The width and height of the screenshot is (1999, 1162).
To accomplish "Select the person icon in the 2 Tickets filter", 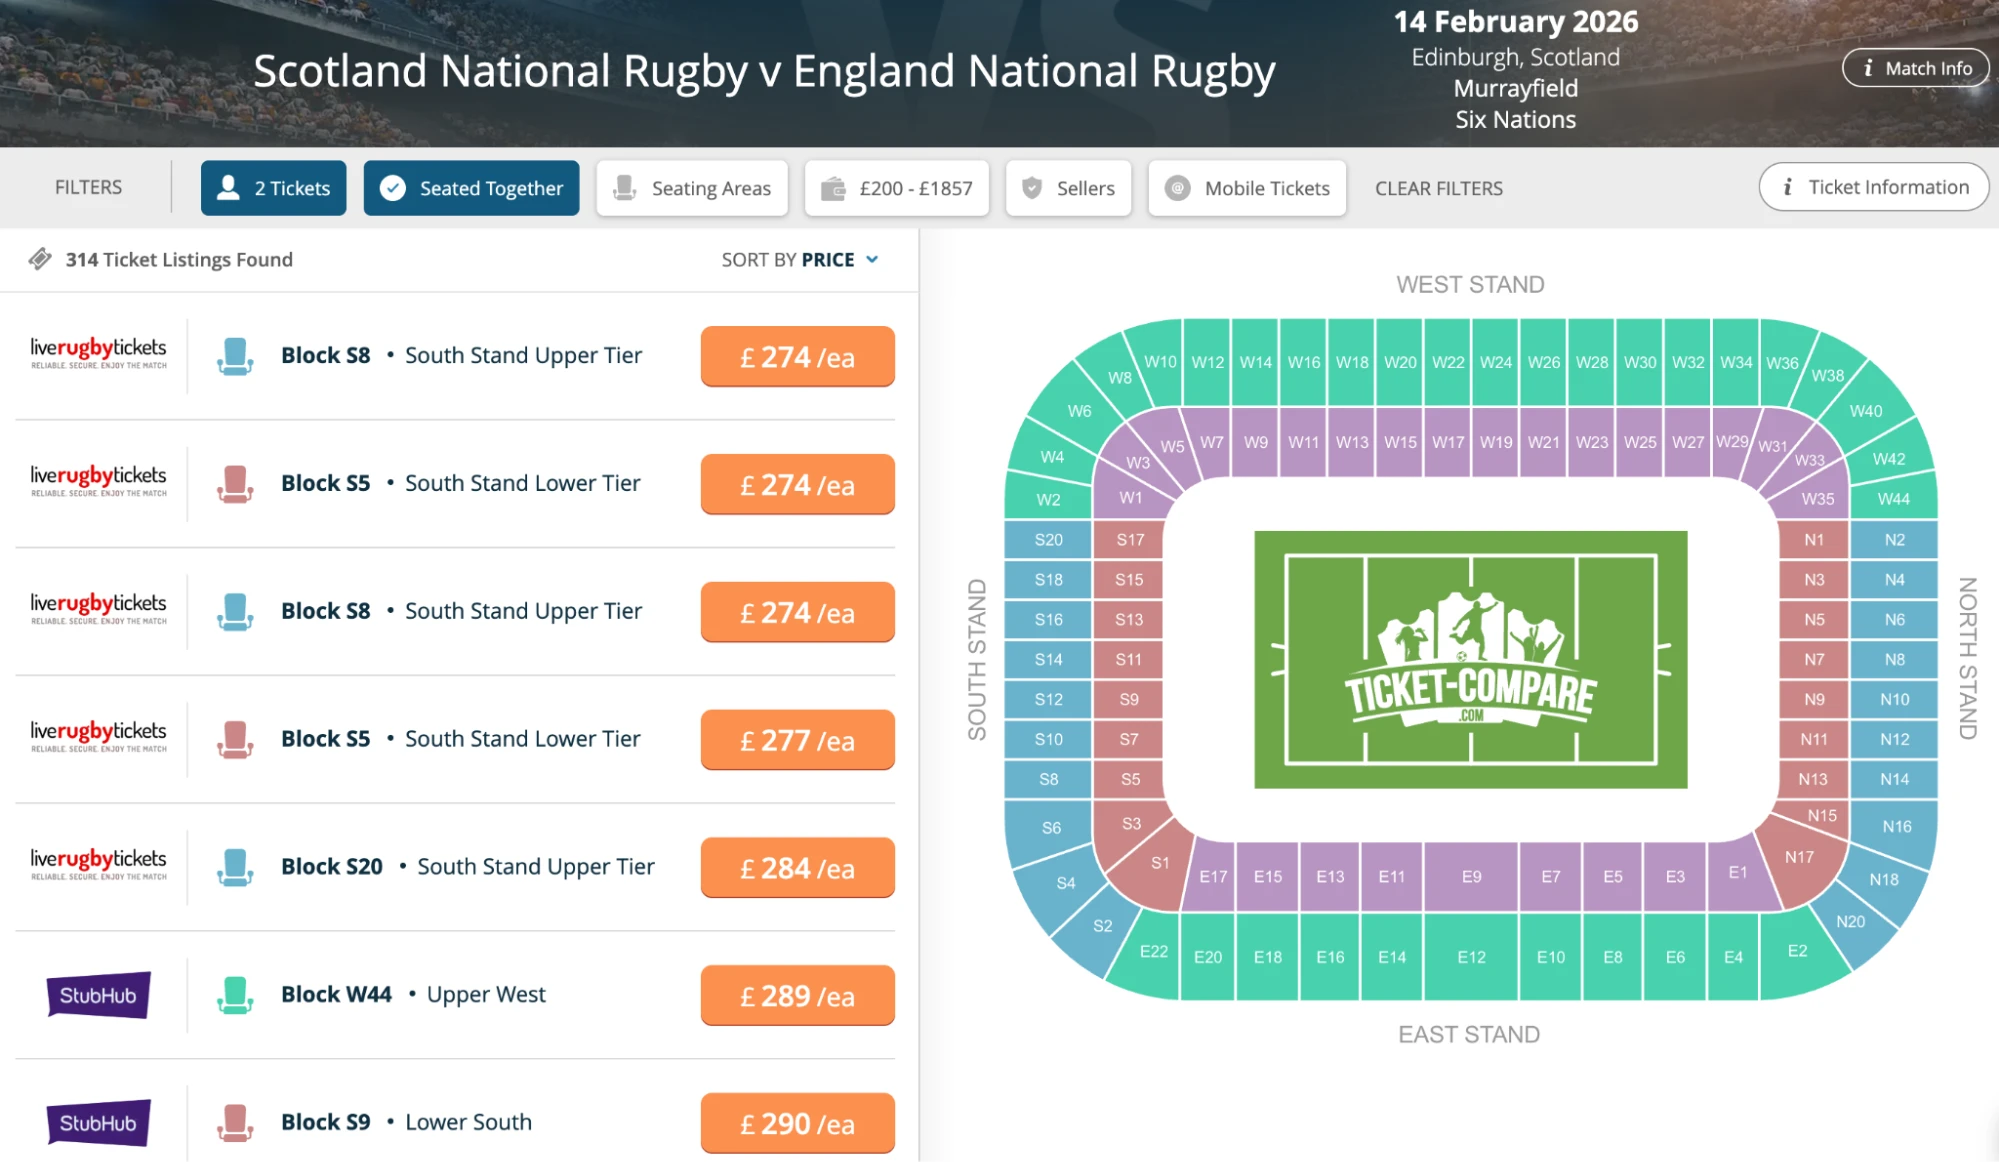I will (x=228, y=187).
